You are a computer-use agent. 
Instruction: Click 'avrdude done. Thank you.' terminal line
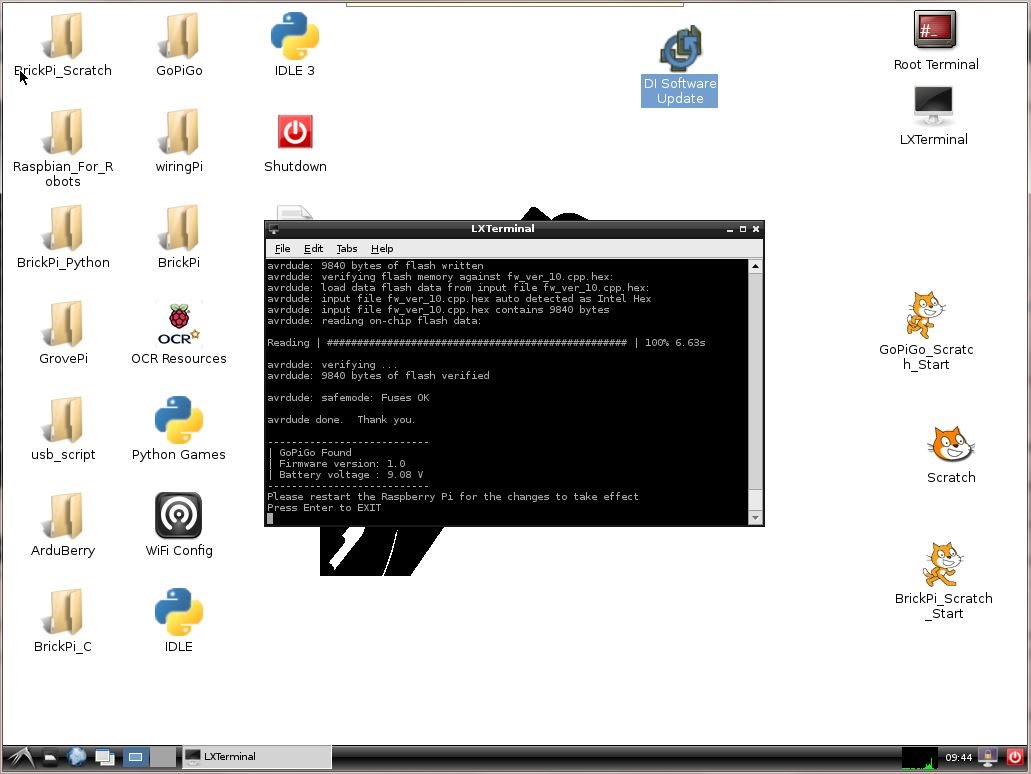click(x=341, y=420)
